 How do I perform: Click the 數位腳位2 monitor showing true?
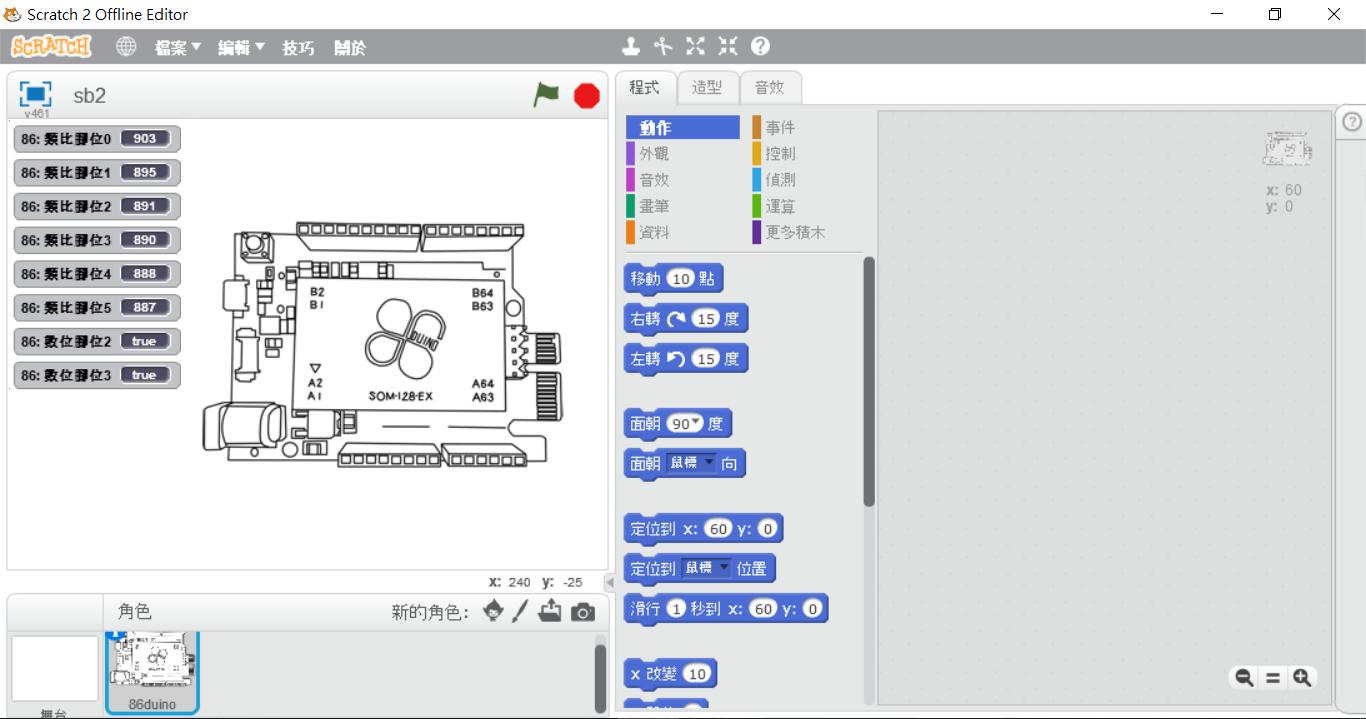tap(97, 341)
